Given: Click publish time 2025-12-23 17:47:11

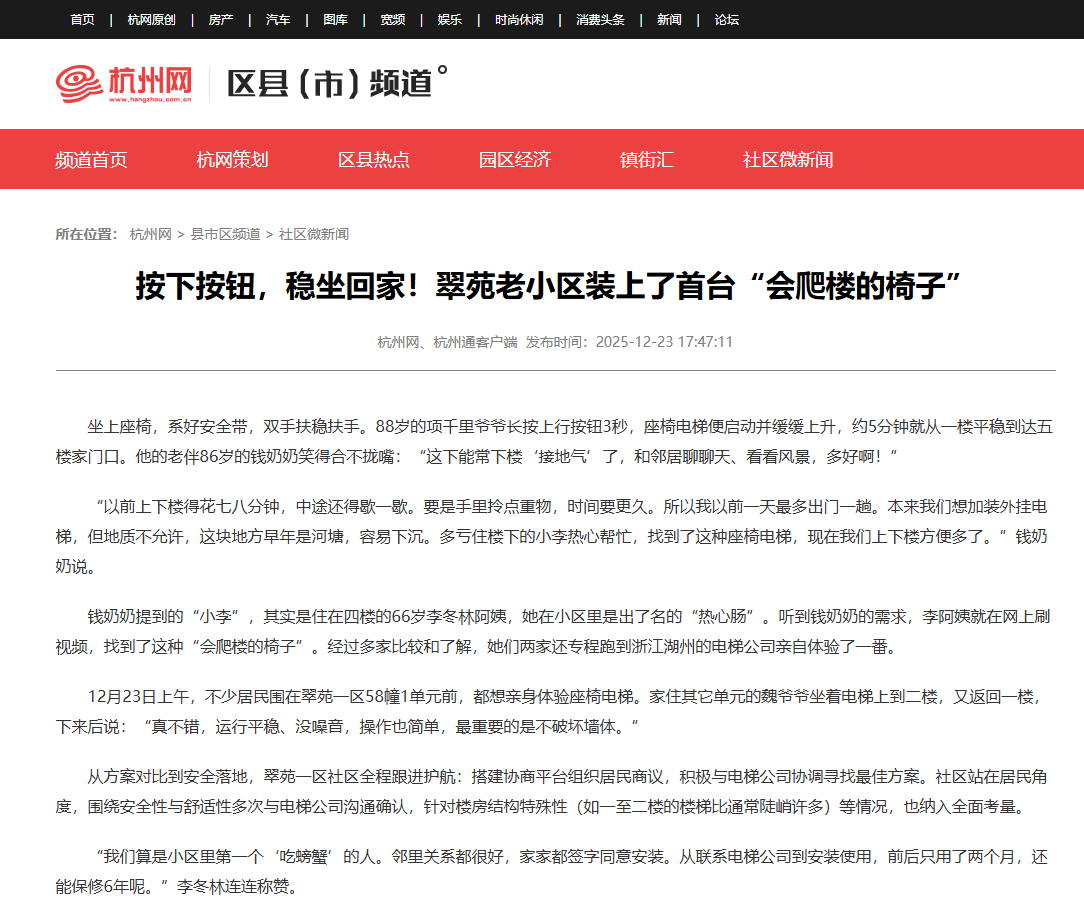Looking at the screenshot, I should 664,342.
